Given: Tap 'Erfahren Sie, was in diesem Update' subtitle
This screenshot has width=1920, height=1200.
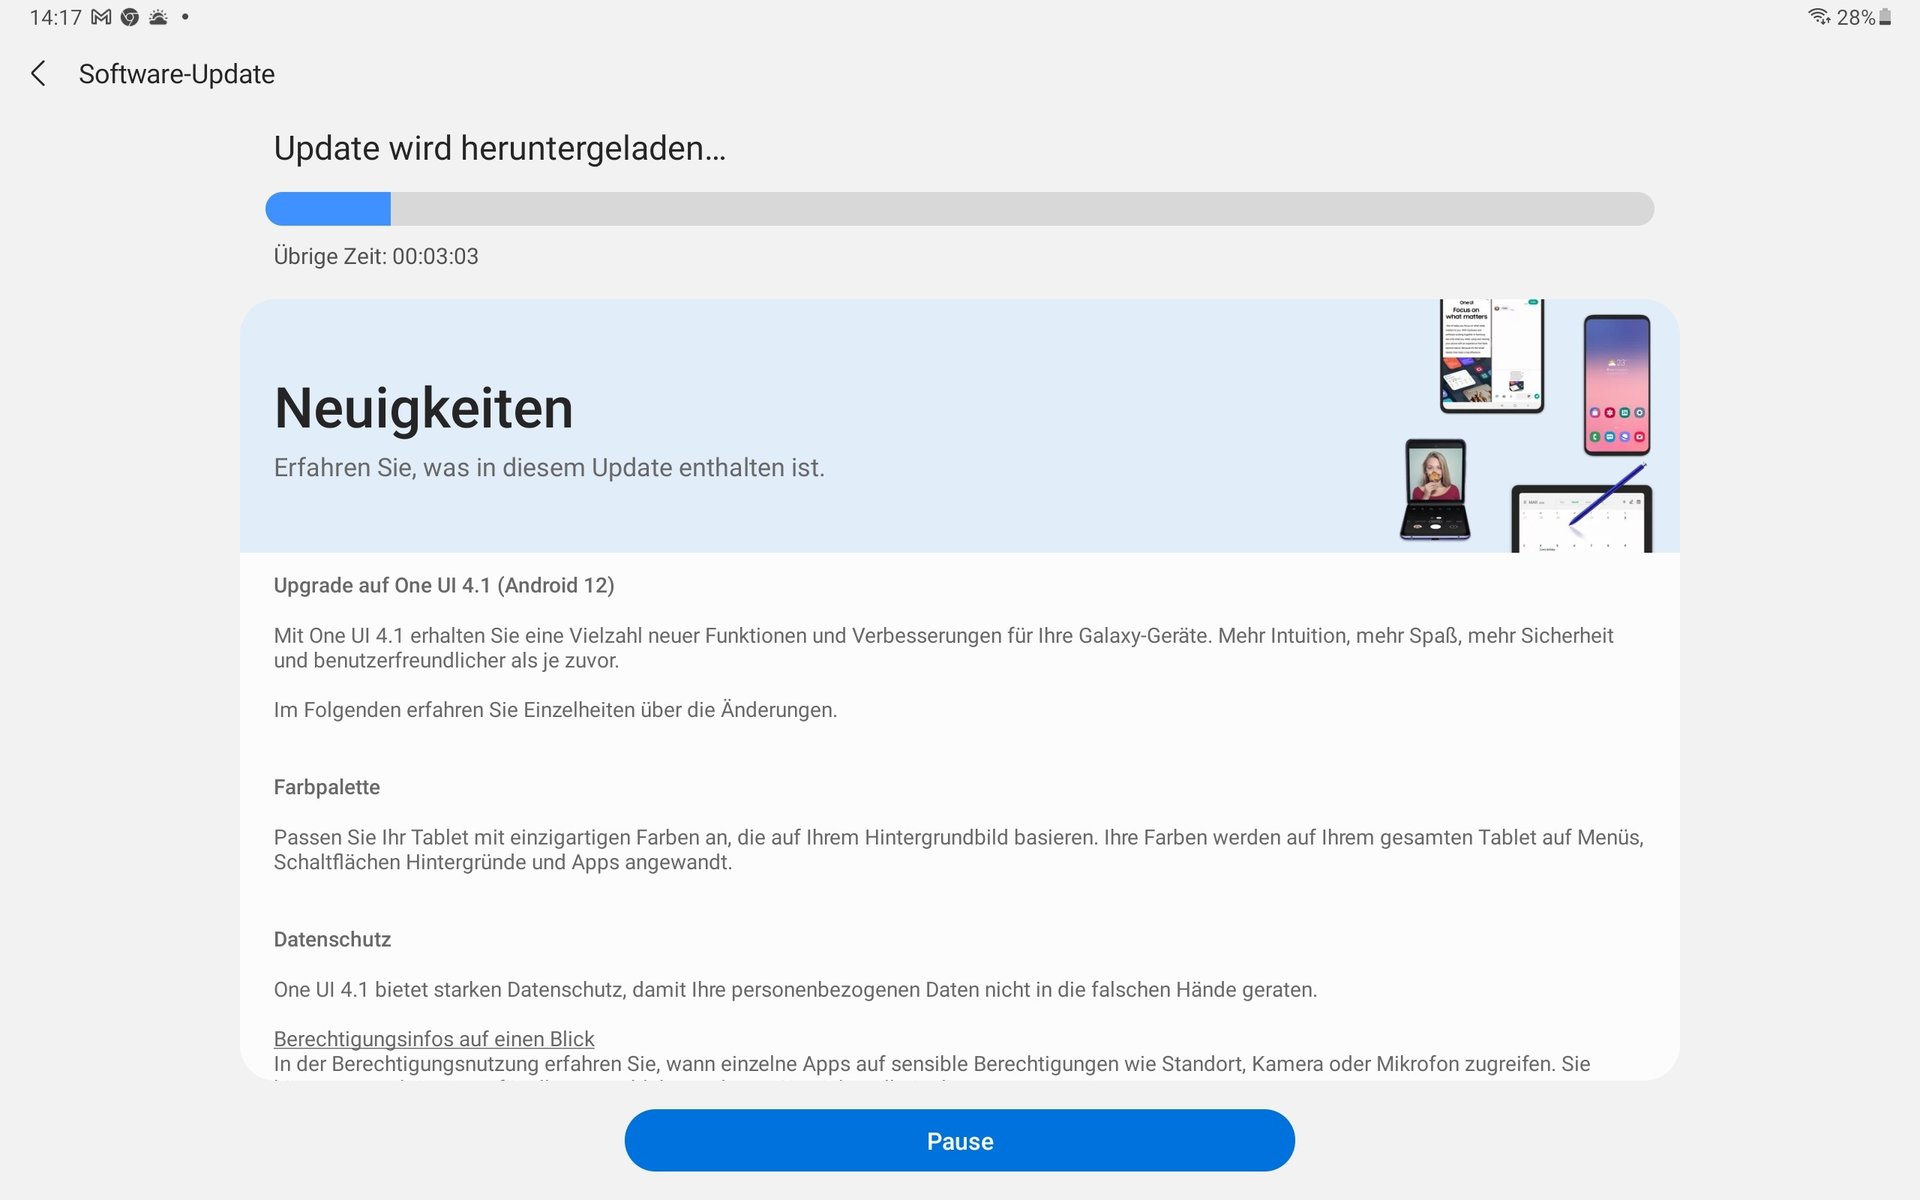Looking at the screenshot, I should (549, 468).
